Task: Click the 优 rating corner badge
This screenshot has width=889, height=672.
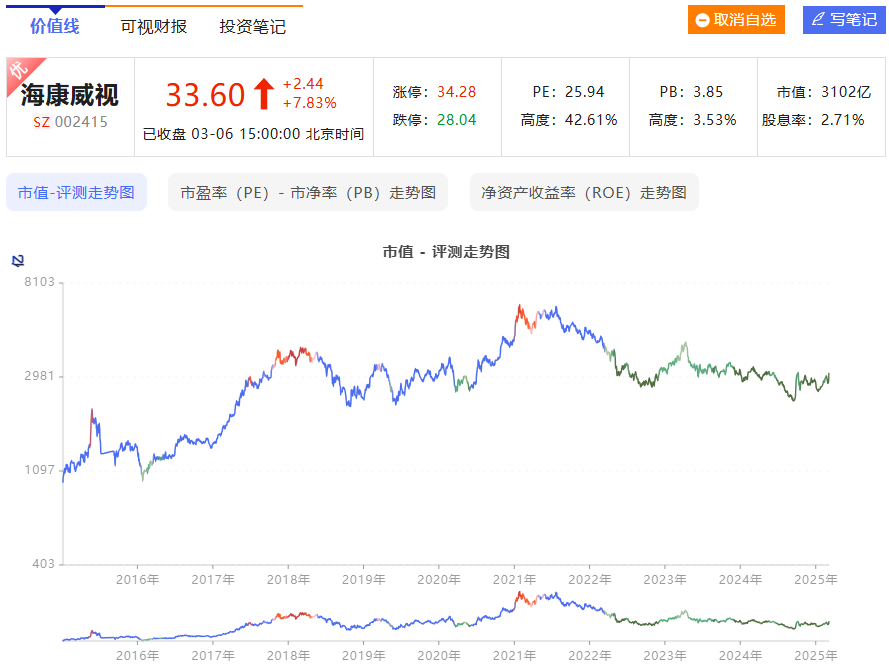Action: pos(19,70)
